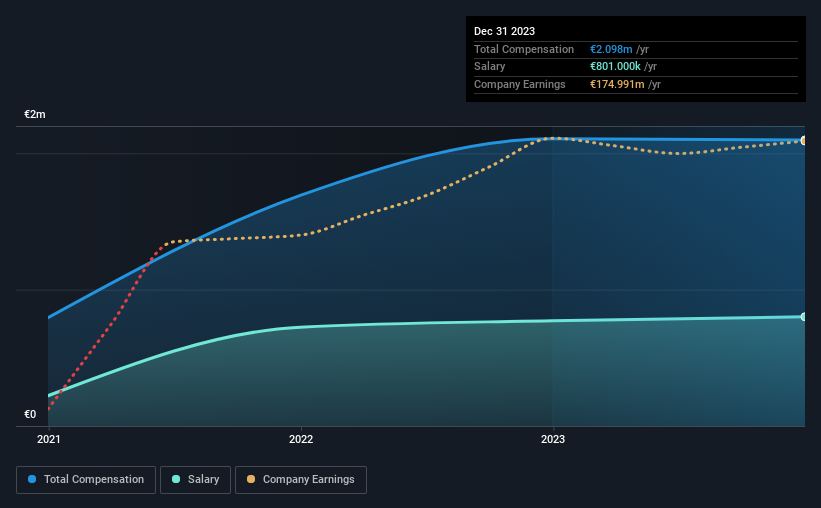Click the €2.098m total compensation value

(x=611, y=49)
